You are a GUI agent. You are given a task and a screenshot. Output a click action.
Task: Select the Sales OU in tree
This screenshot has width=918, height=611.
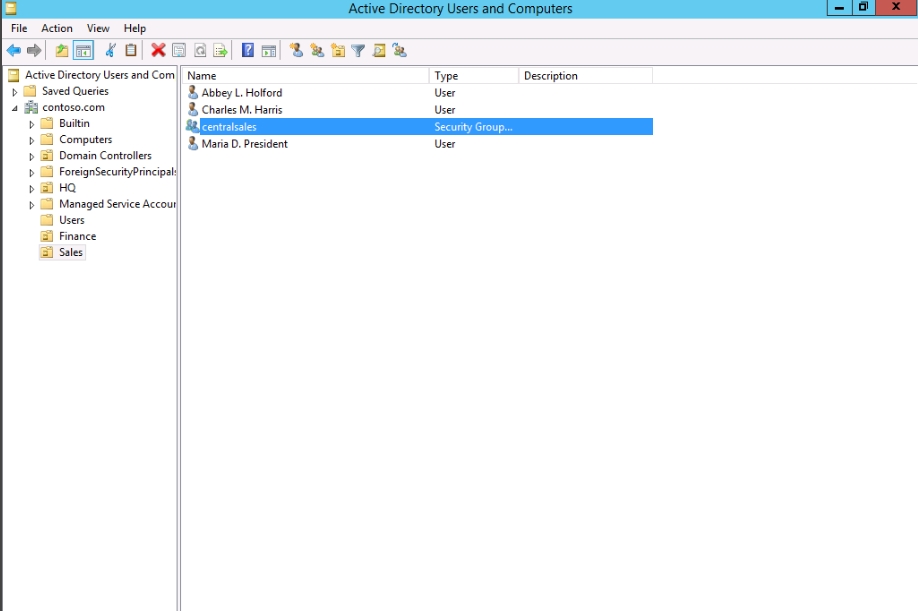71,252
